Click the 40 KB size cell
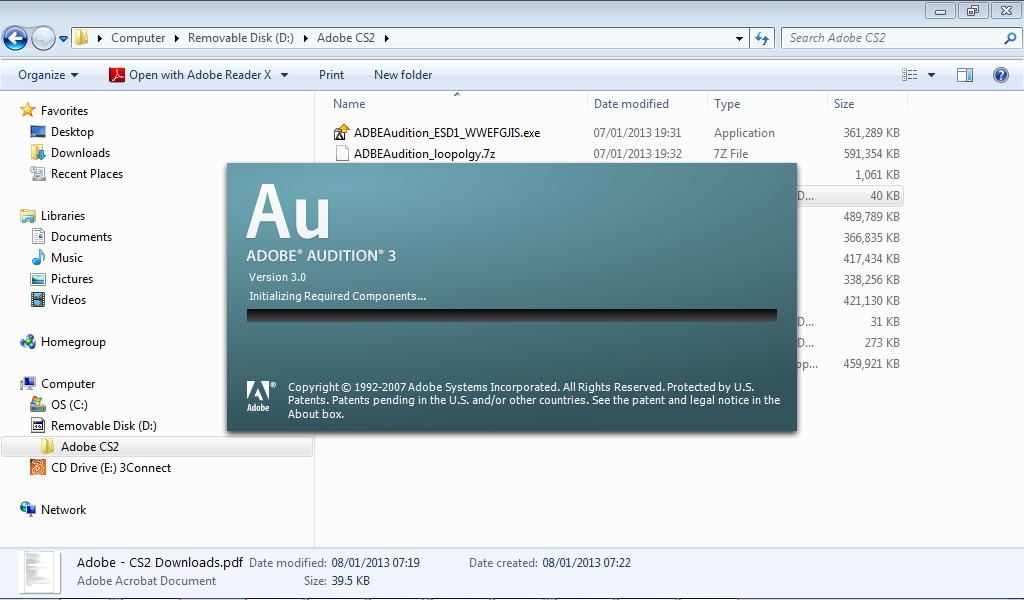1024x600 pixels. (885, 196)
